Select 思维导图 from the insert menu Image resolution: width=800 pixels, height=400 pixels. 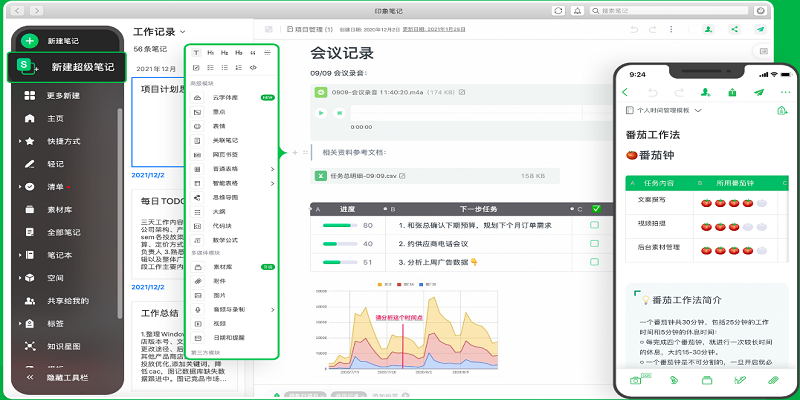[x=225, y=197]
